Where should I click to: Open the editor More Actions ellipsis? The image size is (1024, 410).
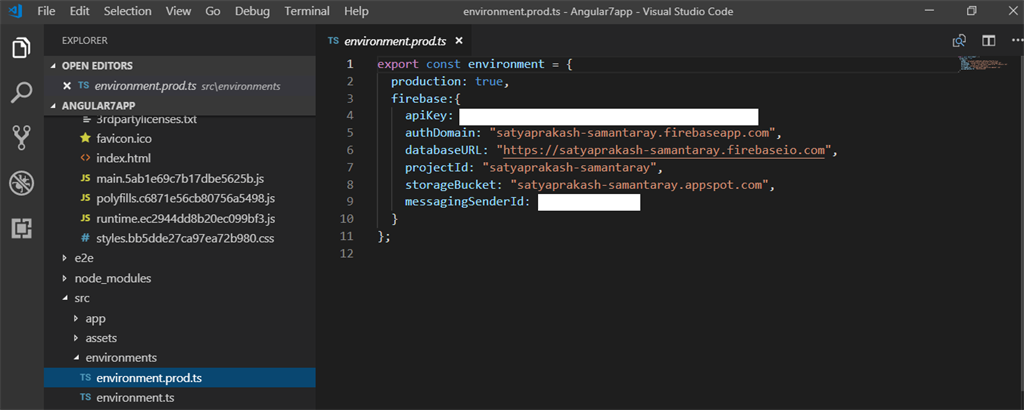tap(1017, 40)
